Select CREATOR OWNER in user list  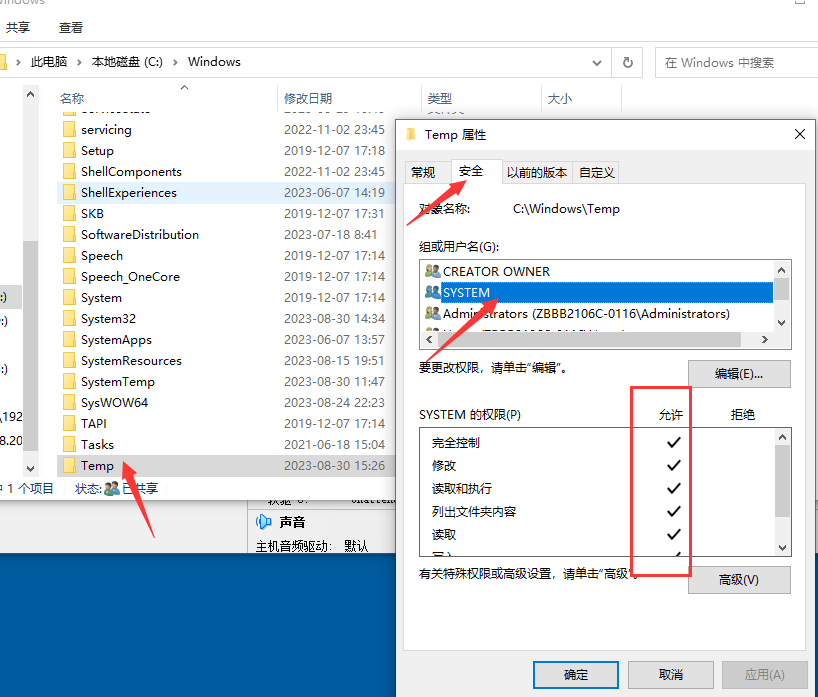pyautogui.click(x=598, y=271)
